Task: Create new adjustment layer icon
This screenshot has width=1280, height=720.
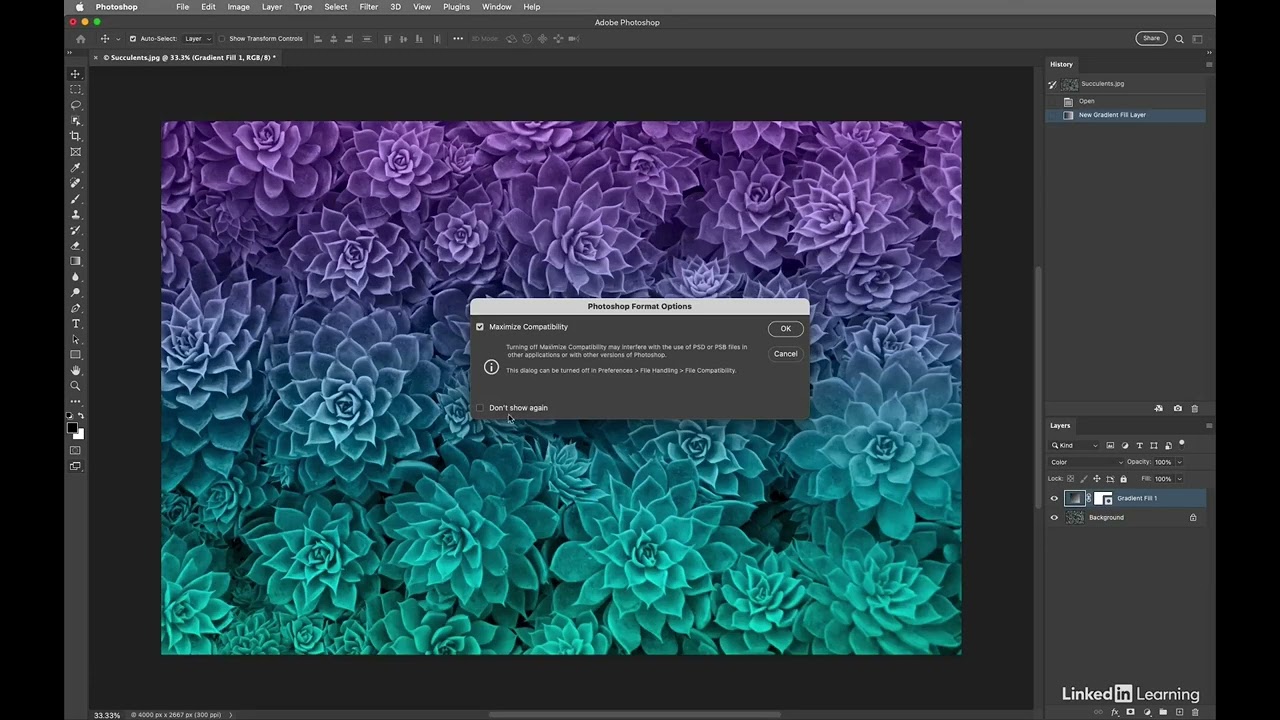Action: [x=1147, y=712]
